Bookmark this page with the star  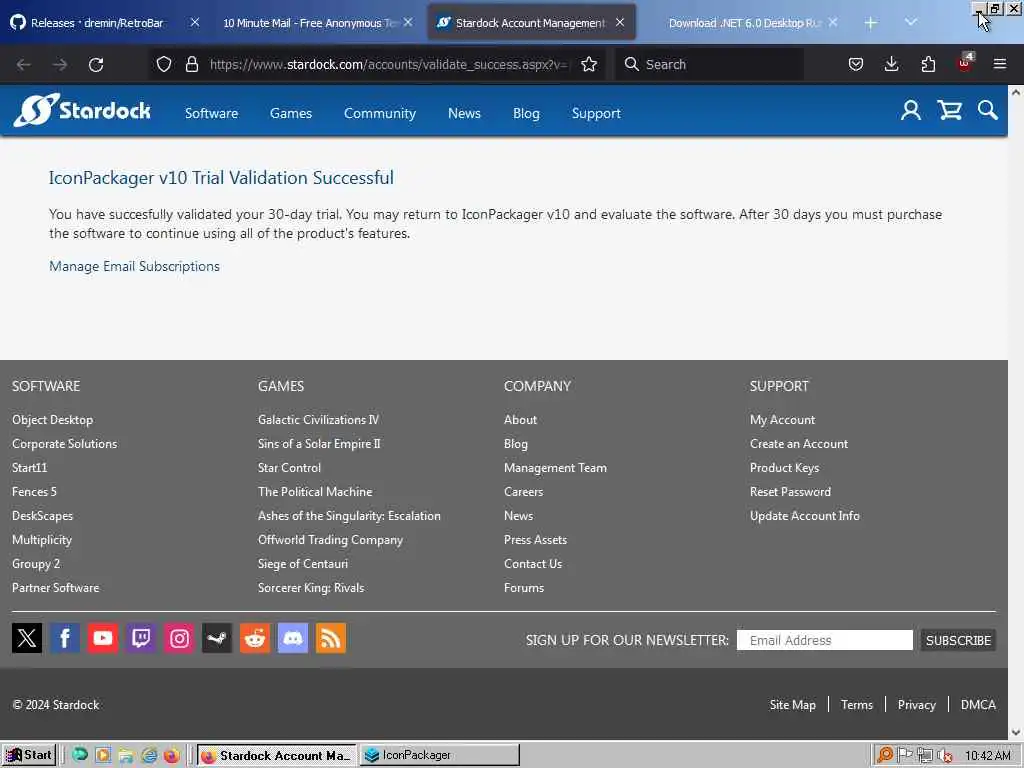tap(589, 64)
